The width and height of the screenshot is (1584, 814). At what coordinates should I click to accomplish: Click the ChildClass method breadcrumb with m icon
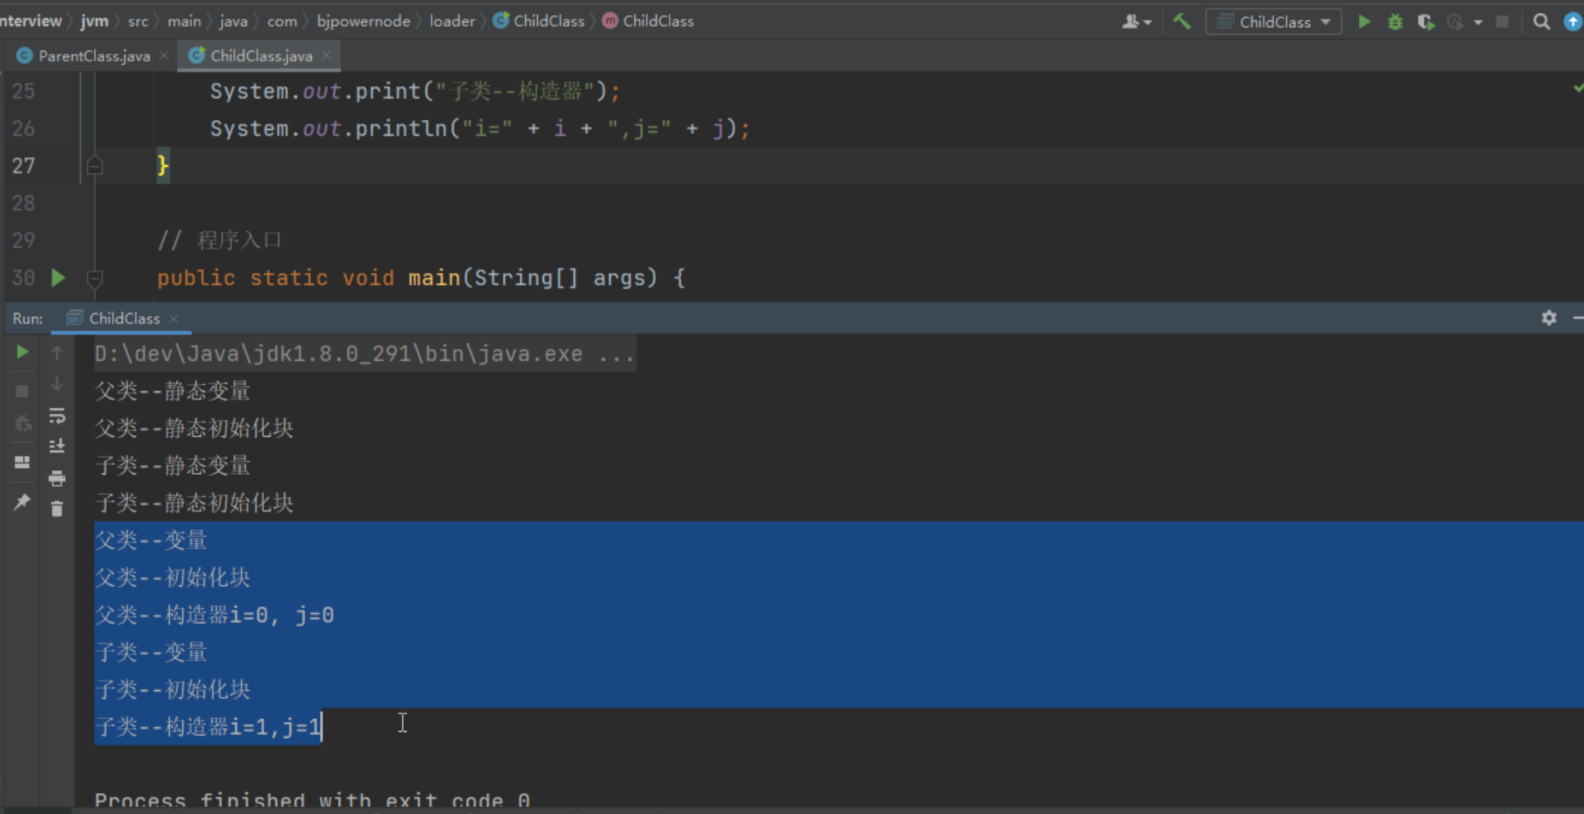648,21
